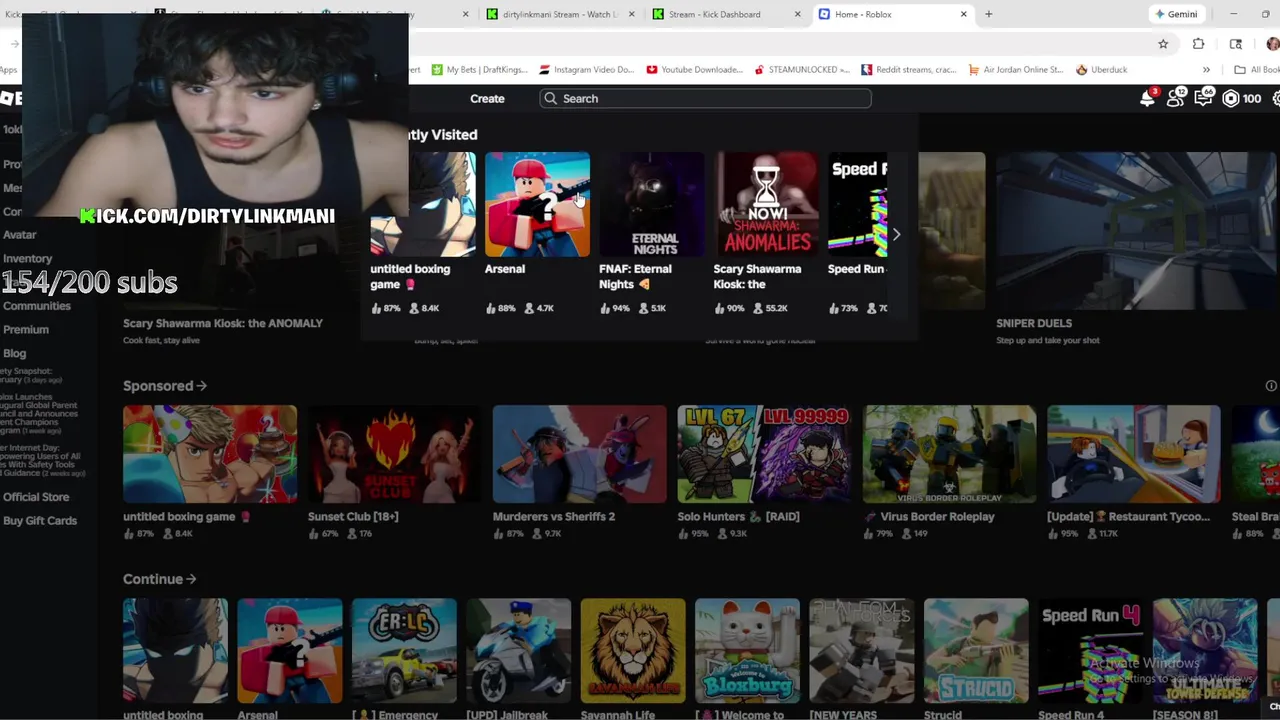Screen dimensions: 1280x720
Task: Open My Bets DraftKings bookmark
Action: click(x=478, y=70)
